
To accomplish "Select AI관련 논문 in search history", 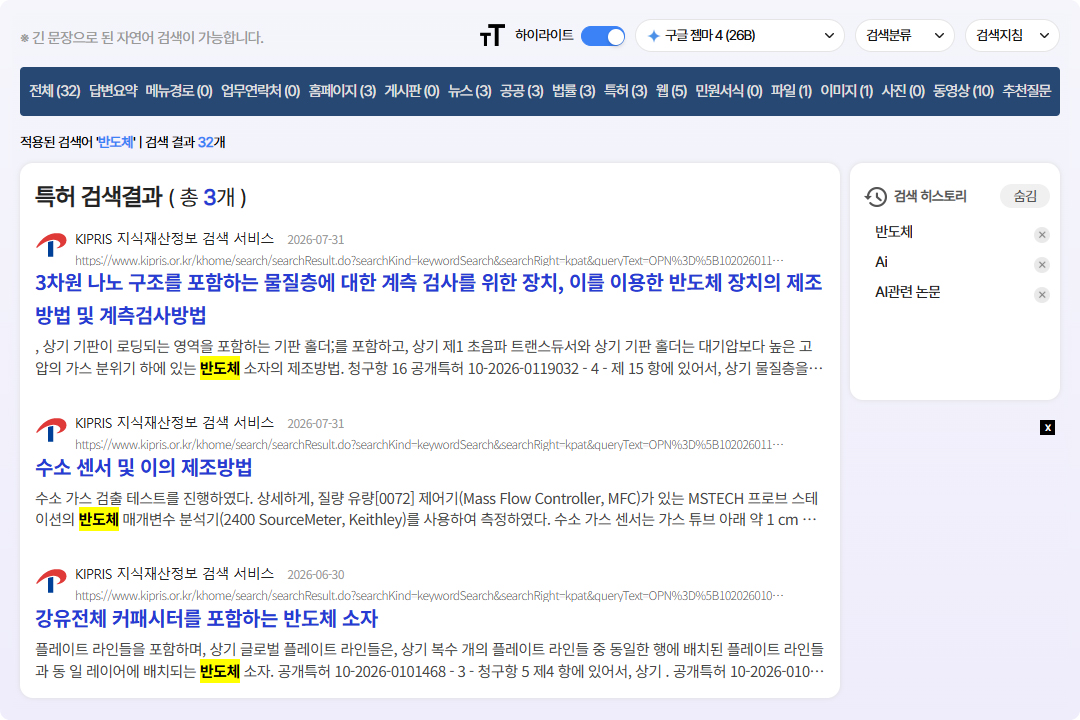I will click(x=908, y=292).
